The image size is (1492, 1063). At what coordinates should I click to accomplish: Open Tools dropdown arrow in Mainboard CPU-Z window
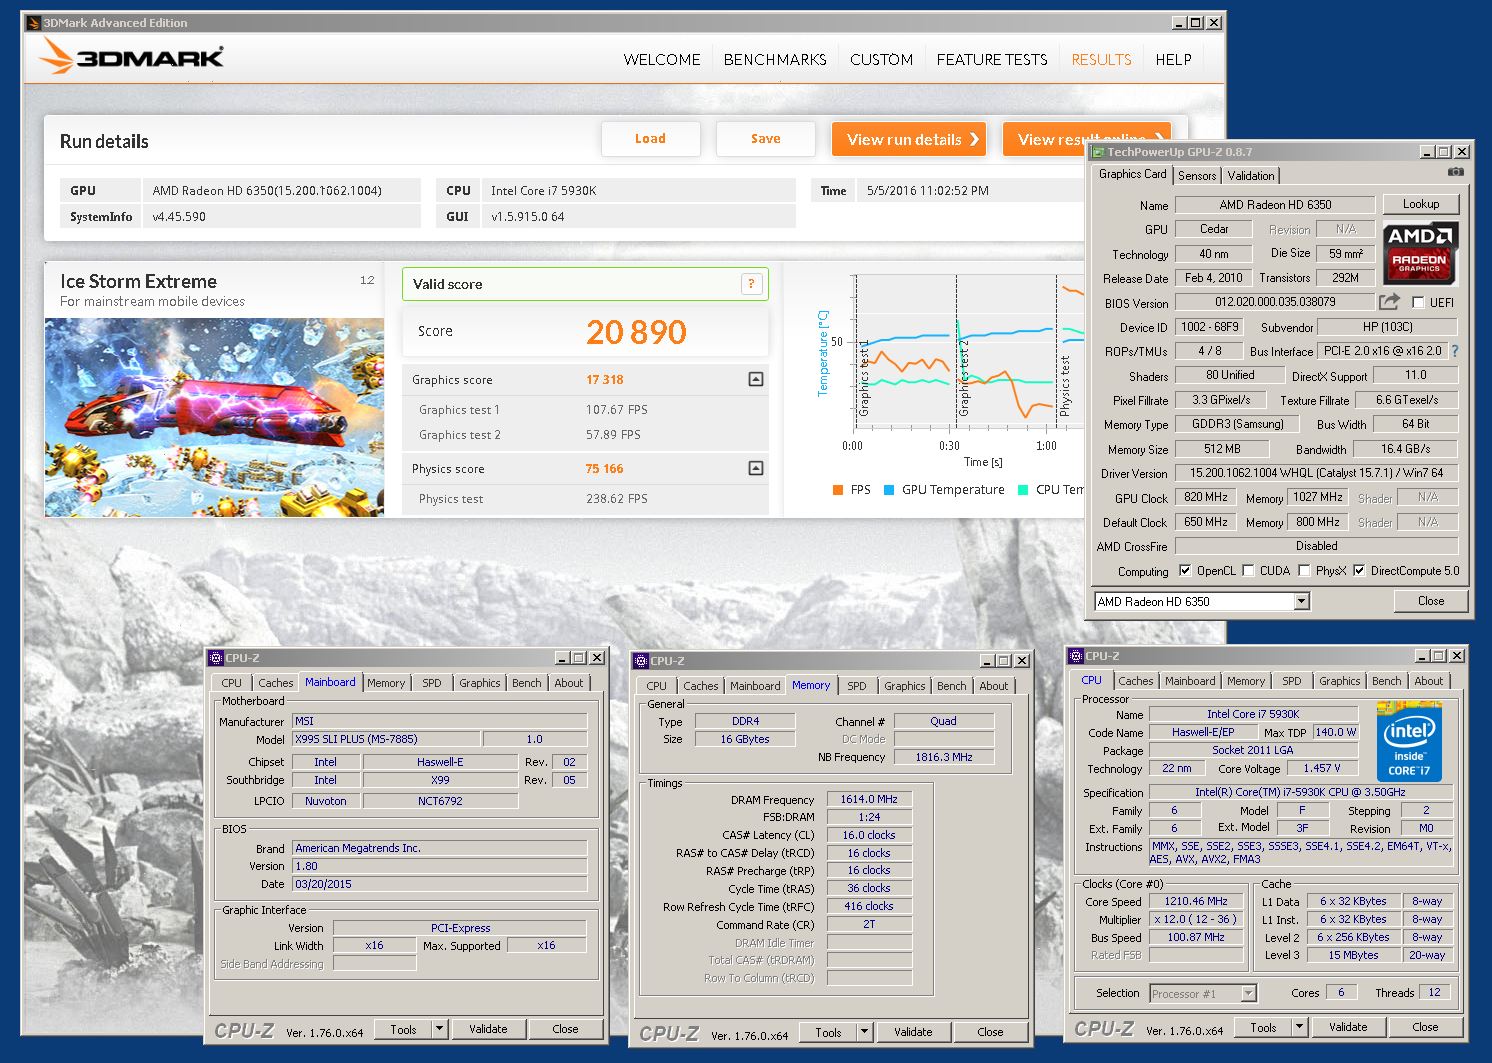coord(439,1029)
